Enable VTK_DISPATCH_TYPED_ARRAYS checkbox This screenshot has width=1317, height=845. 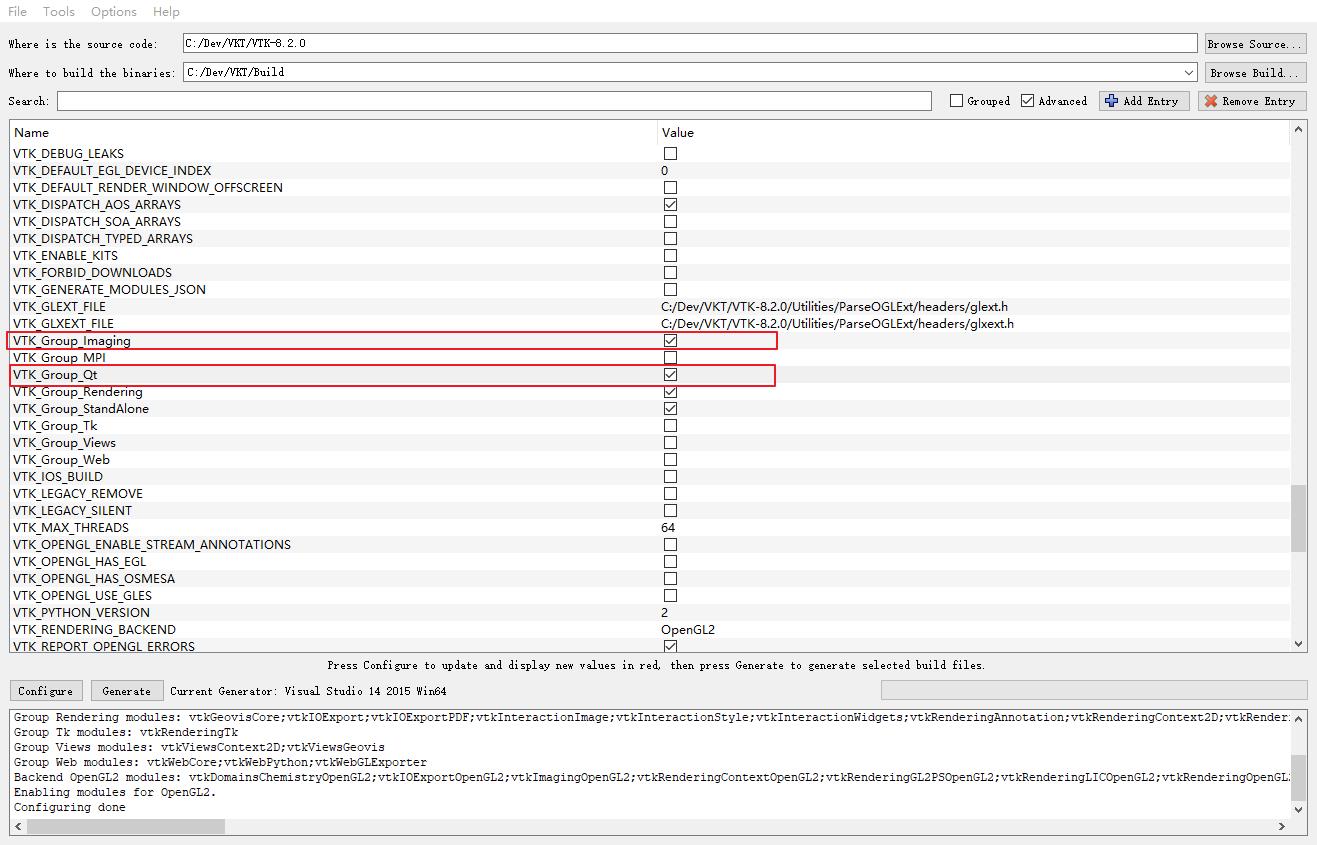[x=670, y=239]
